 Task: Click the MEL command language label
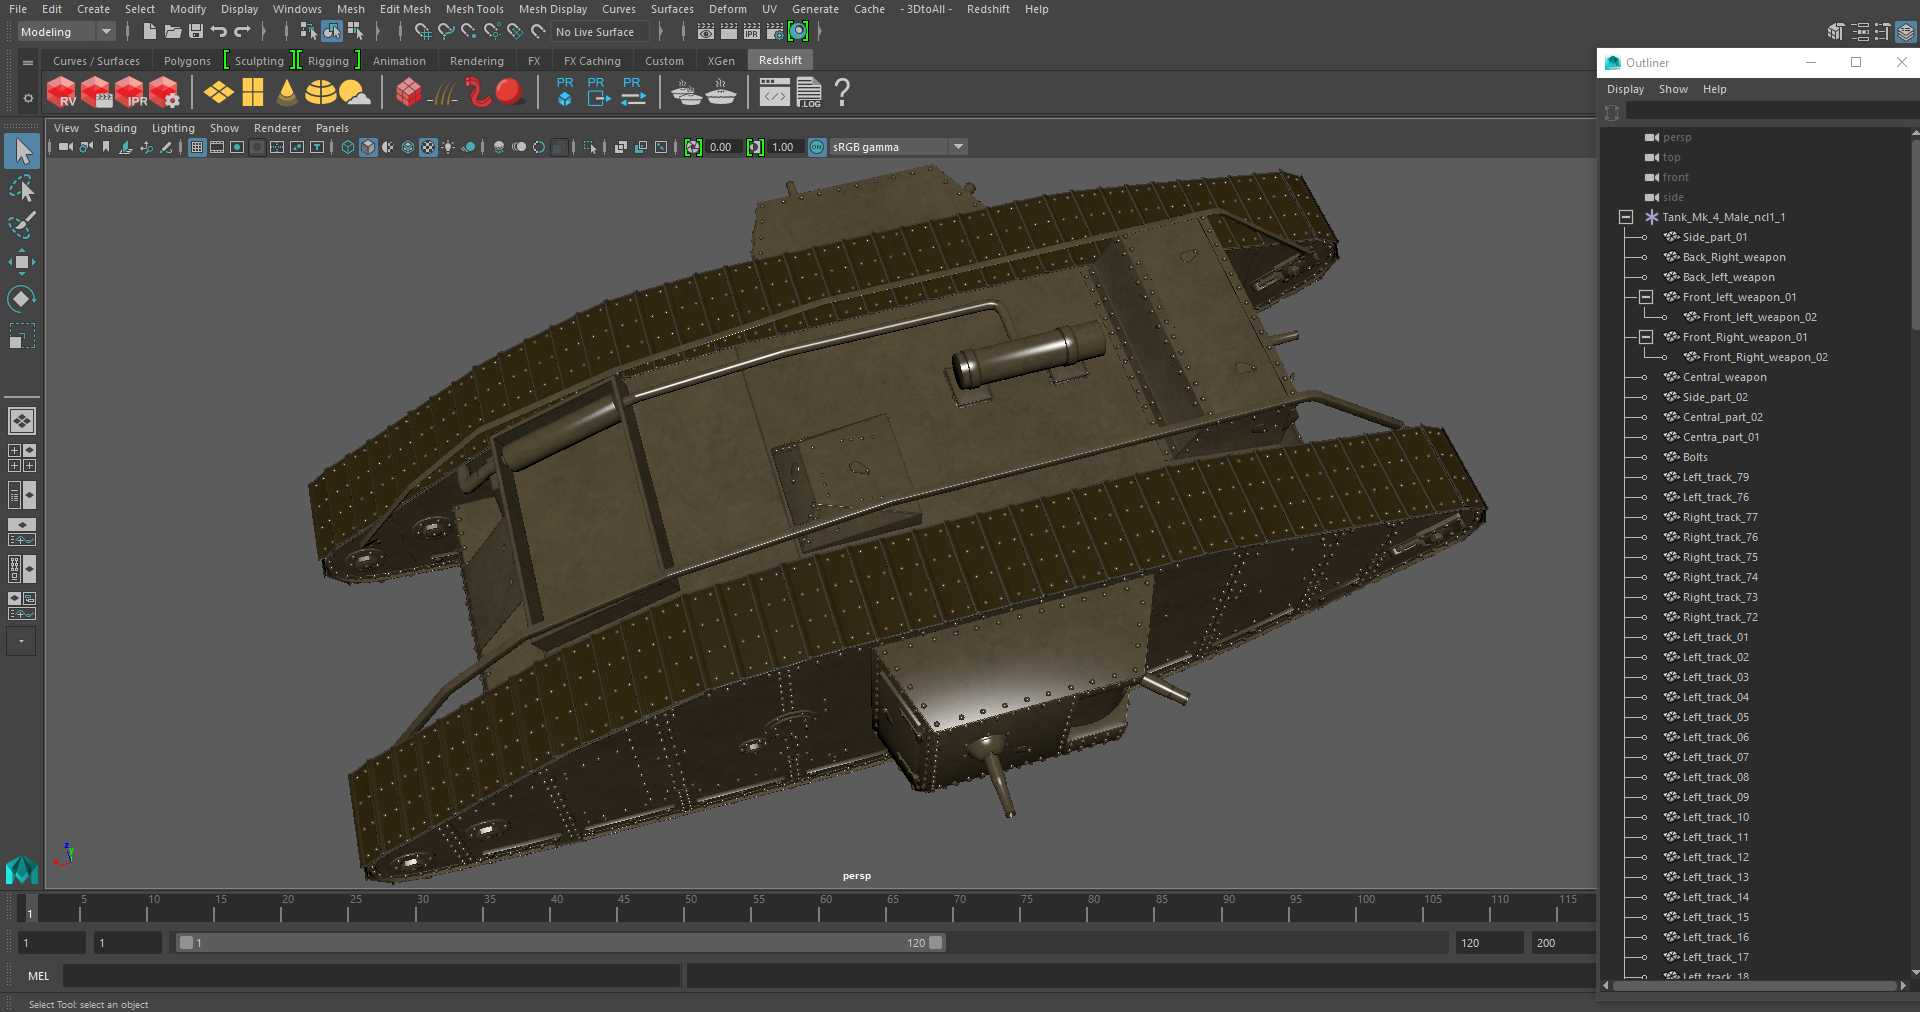tap(38, 976)
